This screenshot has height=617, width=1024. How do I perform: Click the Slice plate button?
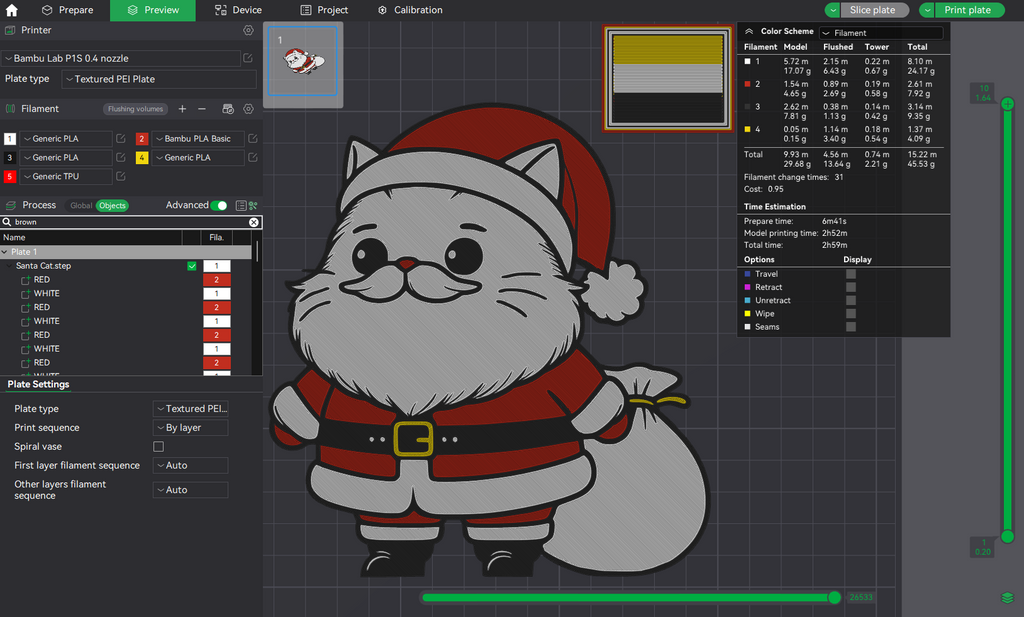point(872,10)
